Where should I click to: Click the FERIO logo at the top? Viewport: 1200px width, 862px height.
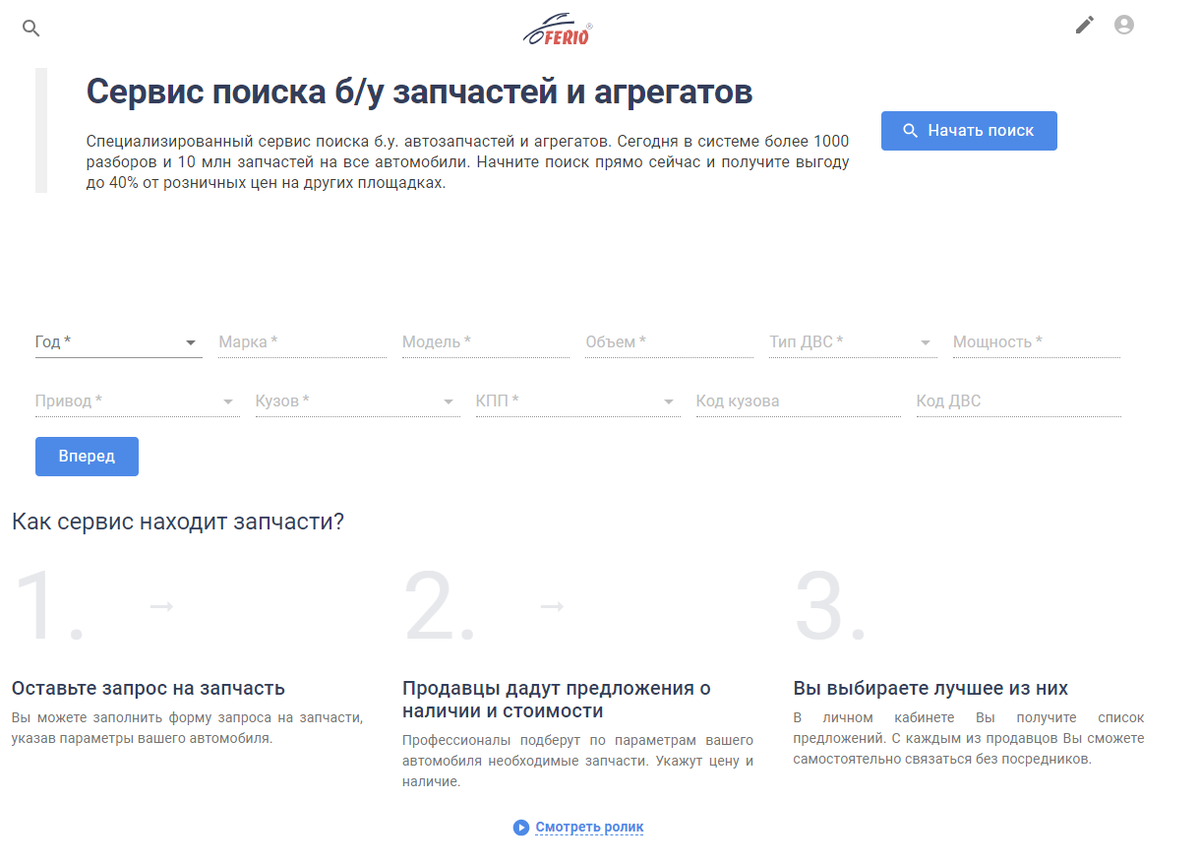(560, 29)
